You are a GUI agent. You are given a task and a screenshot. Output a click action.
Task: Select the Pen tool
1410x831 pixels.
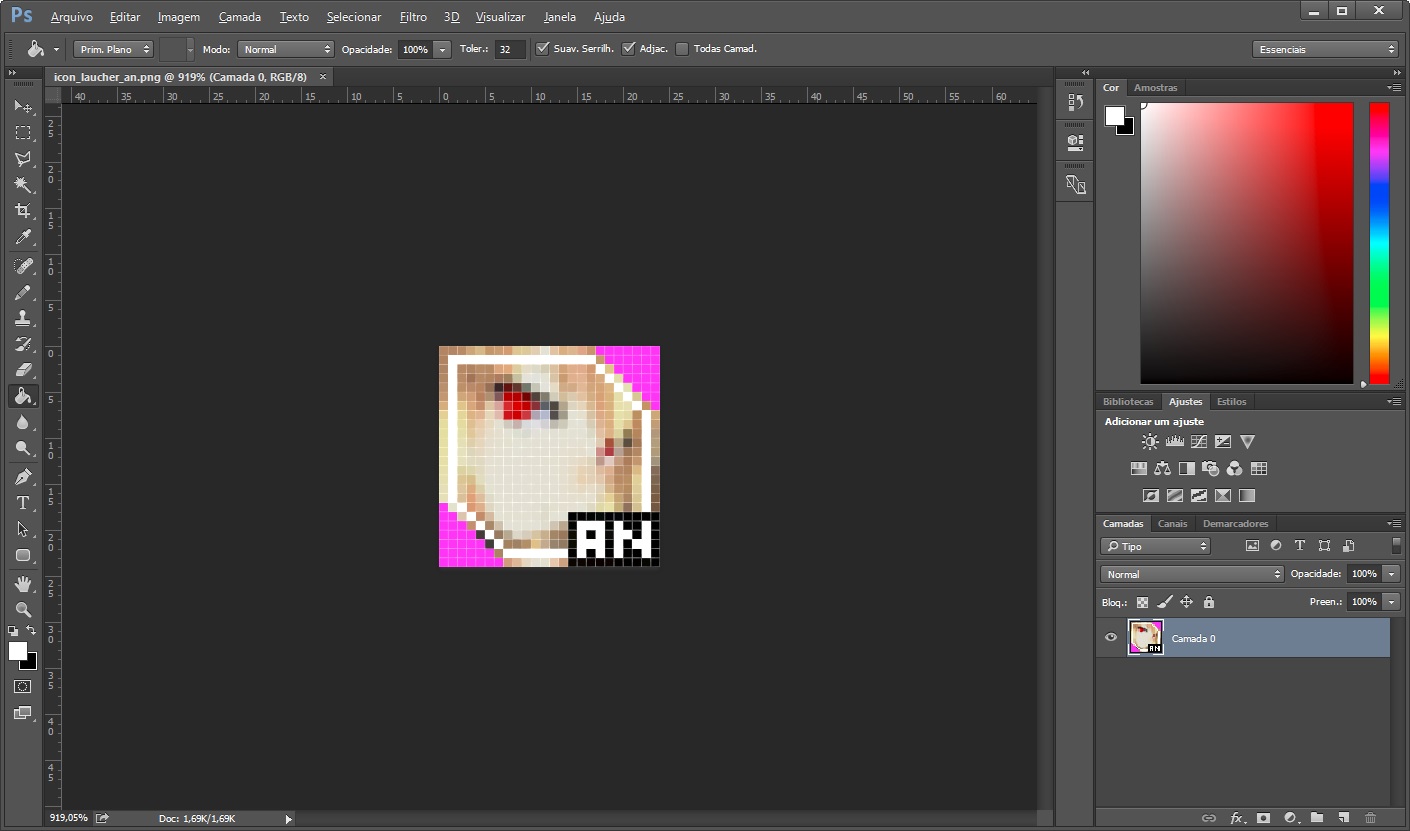coord(22,476)
